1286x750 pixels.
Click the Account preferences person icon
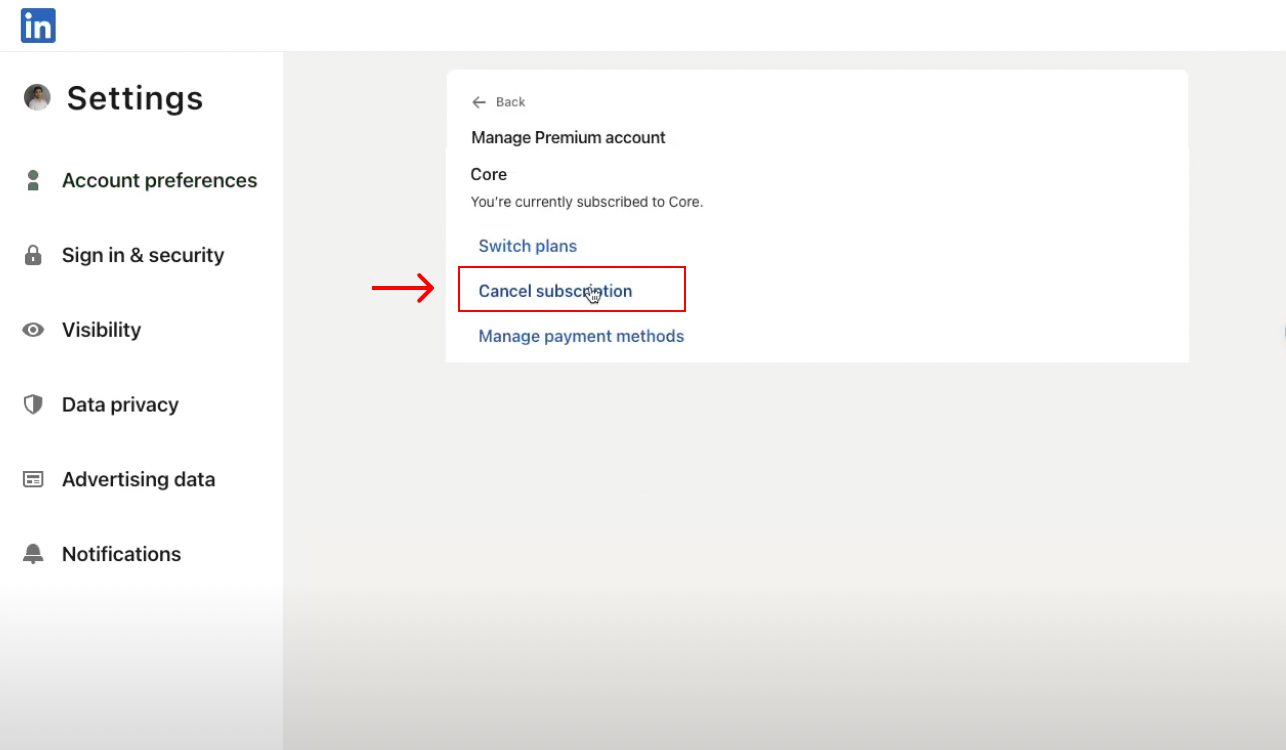pos(33,181)
